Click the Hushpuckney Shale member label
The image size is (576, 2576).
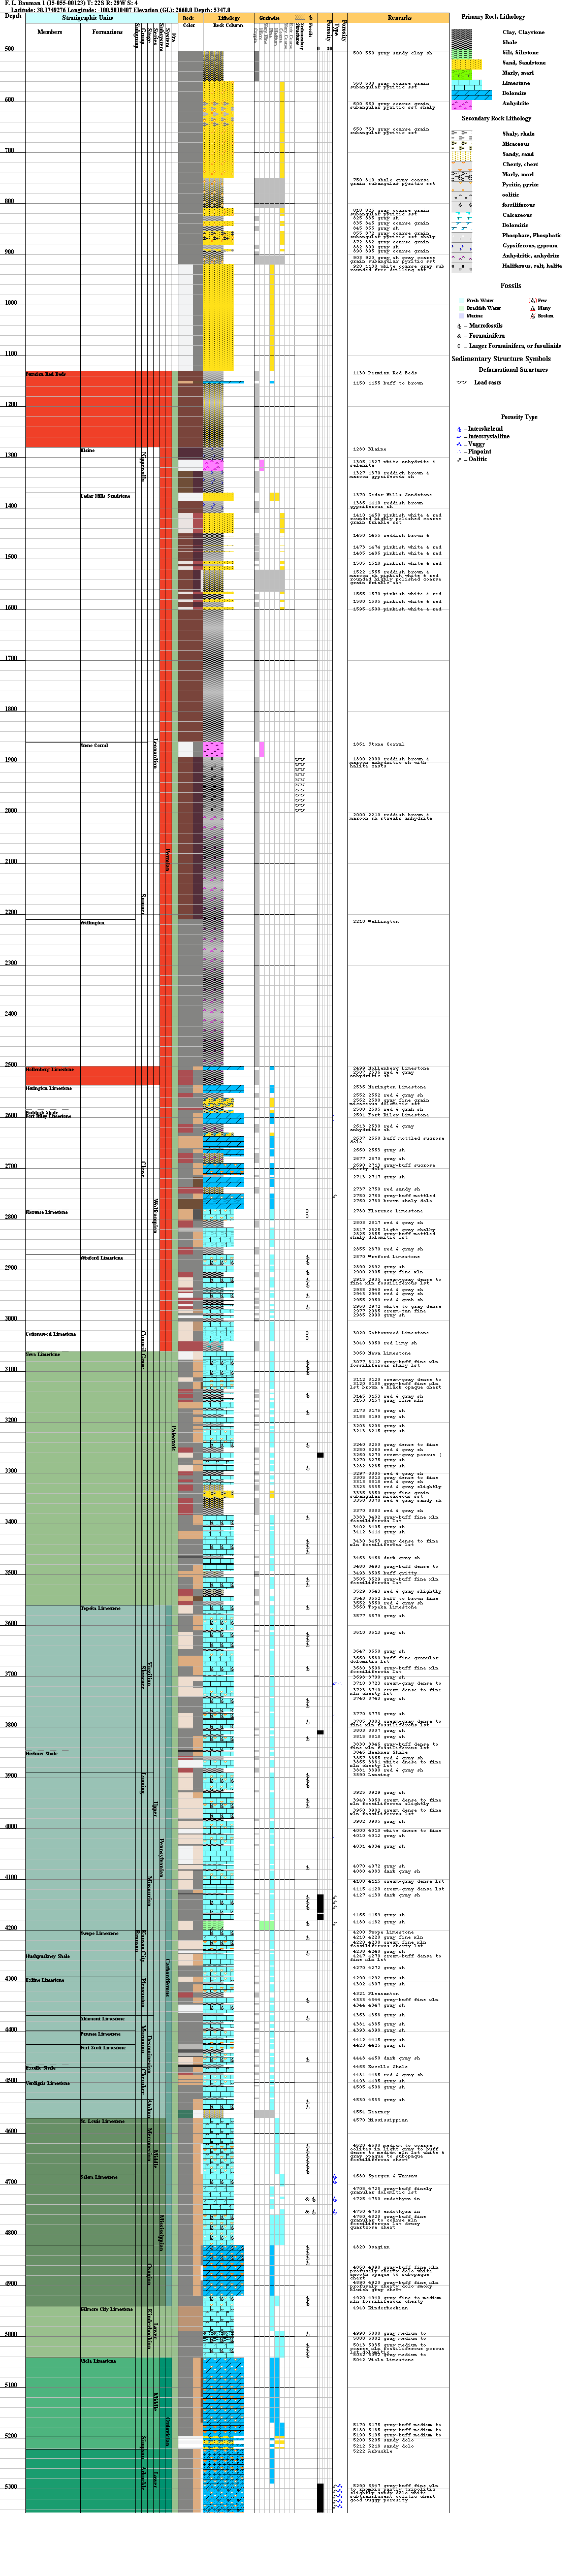tap(48, 1956)
